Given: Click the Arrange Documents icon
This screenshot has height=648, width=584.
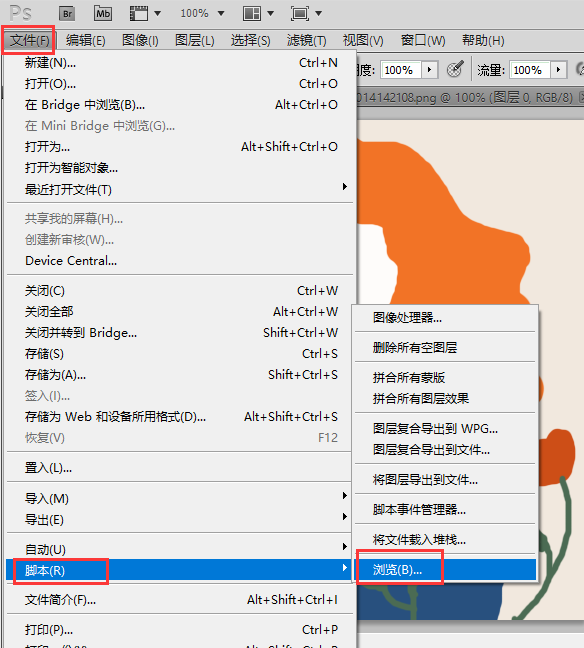Looking at the screenshot, I should 252,14.
